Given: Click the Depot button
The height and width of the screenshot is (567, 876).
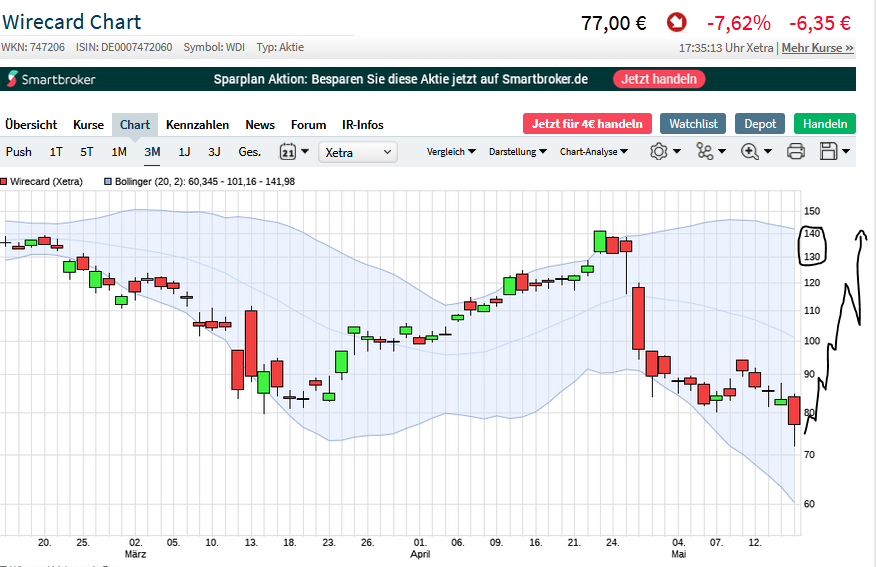Looking at the screenshot, I should 760,123.
